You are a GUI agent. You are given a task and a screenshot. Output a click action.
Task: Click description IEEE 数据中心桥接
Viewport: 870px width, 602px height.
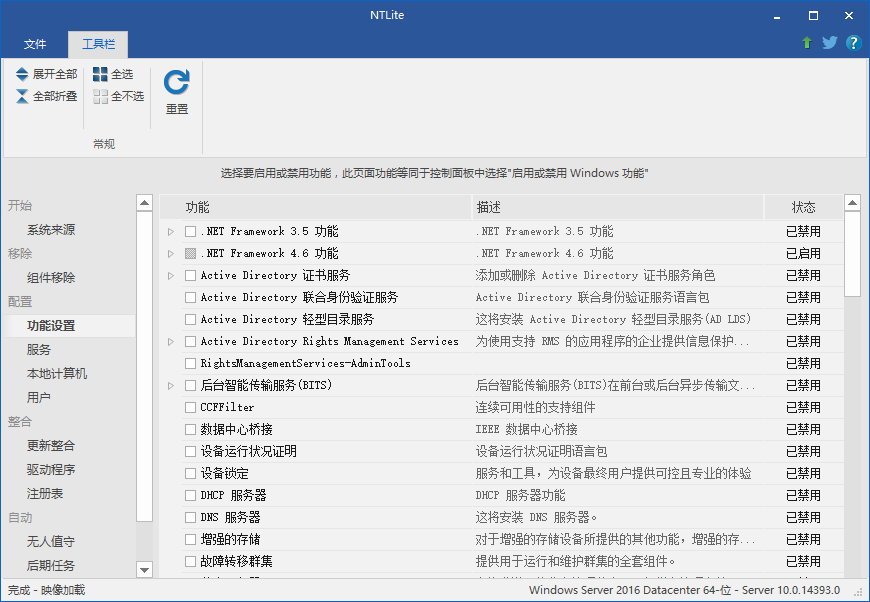point(527,429)
